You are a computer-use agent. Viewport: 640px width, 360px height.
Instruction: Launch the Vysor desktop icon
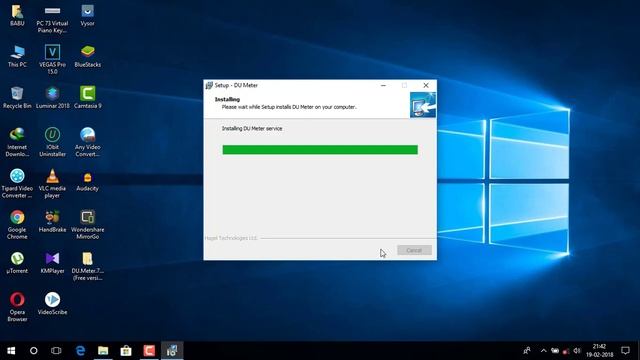87,16
